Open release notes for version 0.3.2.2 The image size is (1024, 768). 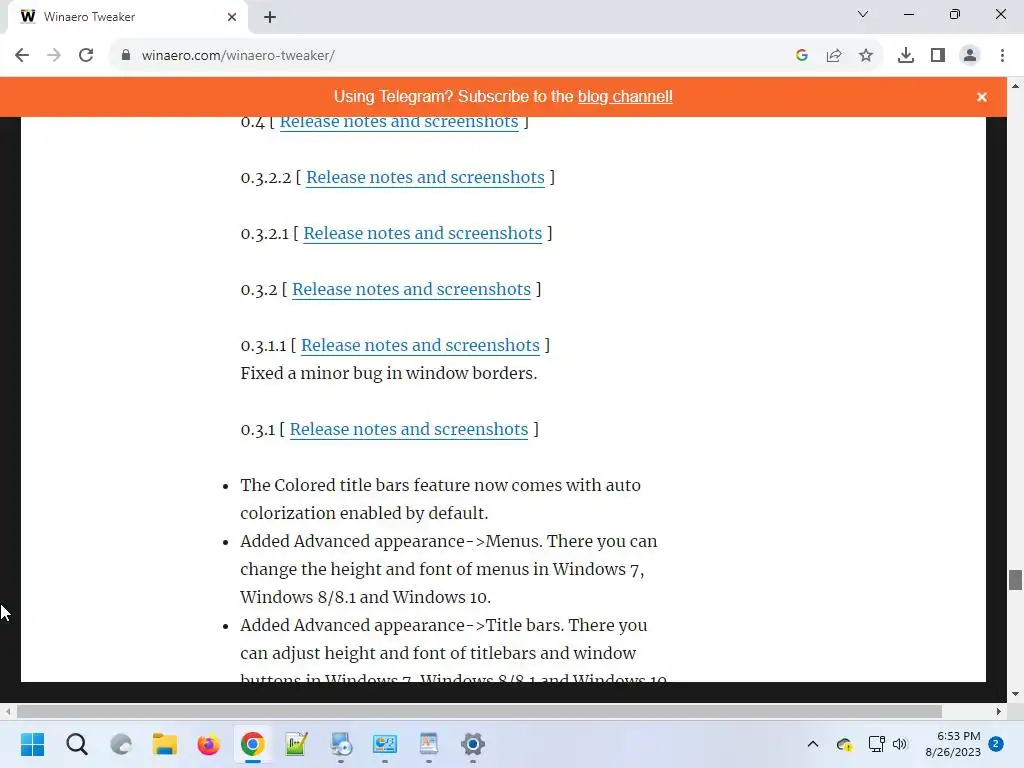click(425, 178)
